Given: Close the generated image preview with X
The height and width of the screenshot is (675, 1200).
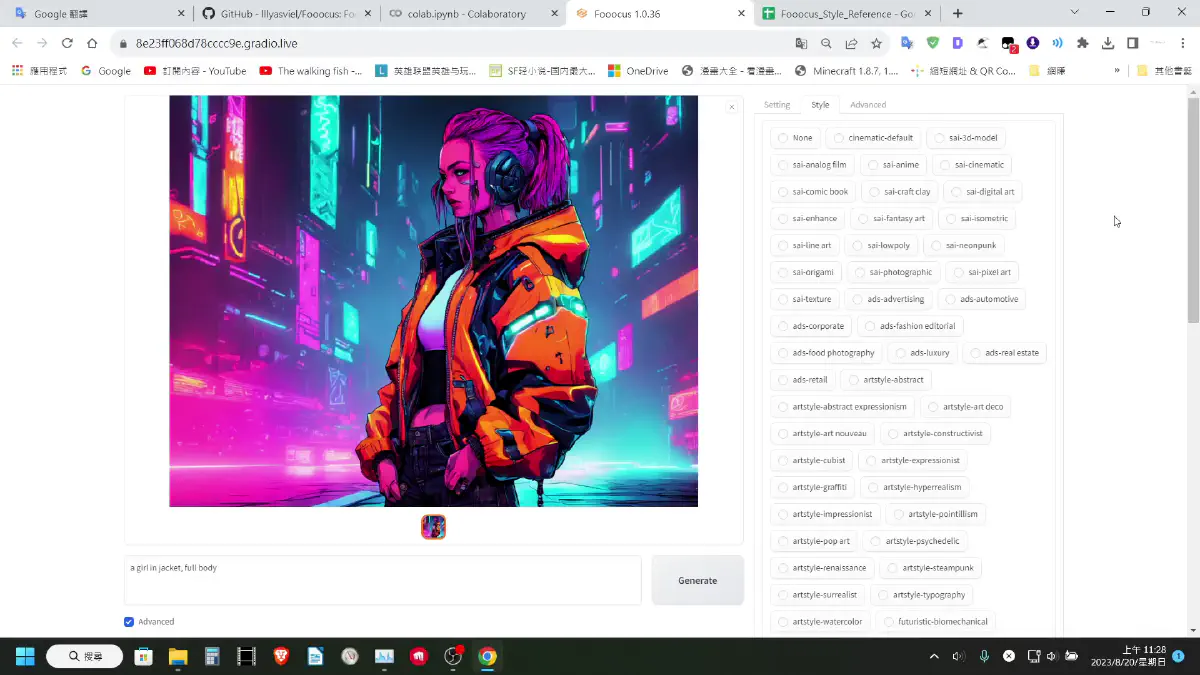Looking at the screenshot, I should (x=731, y=107).
